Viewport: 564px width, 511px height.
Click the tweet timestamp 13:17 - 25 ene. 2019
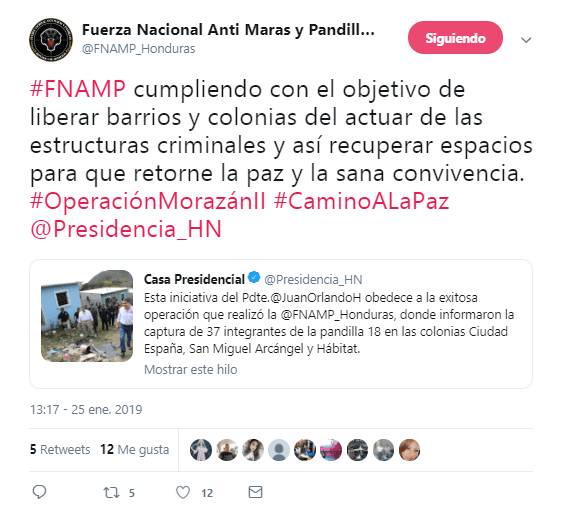click(x=86, y=410)
